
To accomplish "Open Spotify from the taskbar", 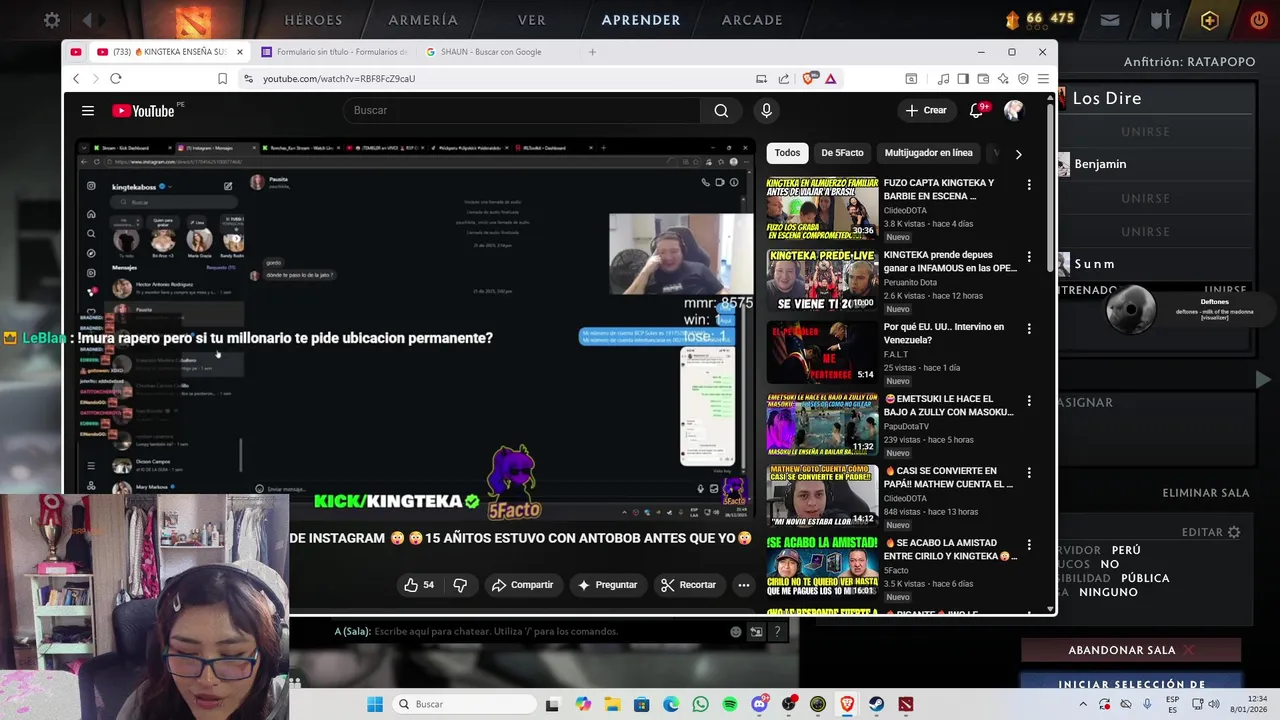I will point(730,704).
